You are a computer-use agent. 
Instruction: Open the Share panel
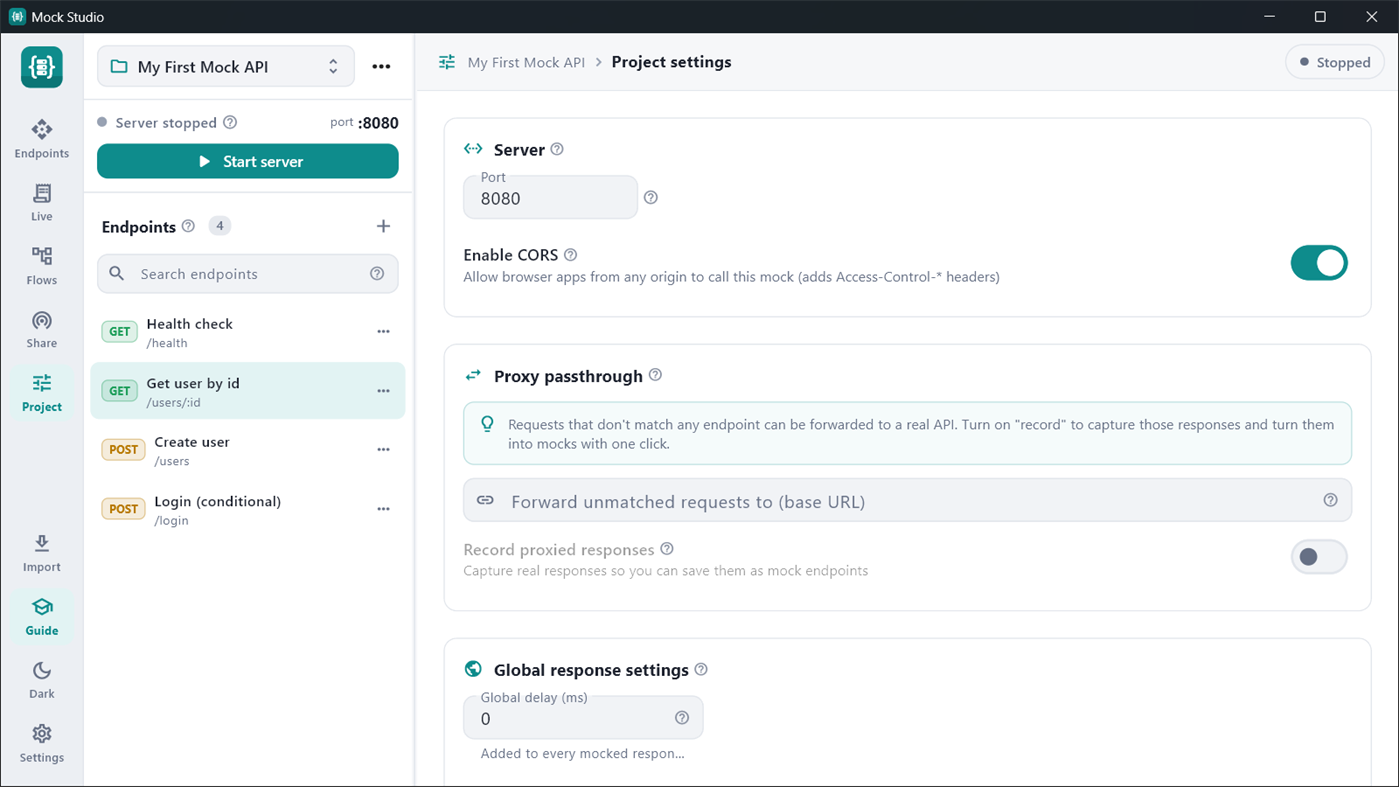tap(42, 330)
